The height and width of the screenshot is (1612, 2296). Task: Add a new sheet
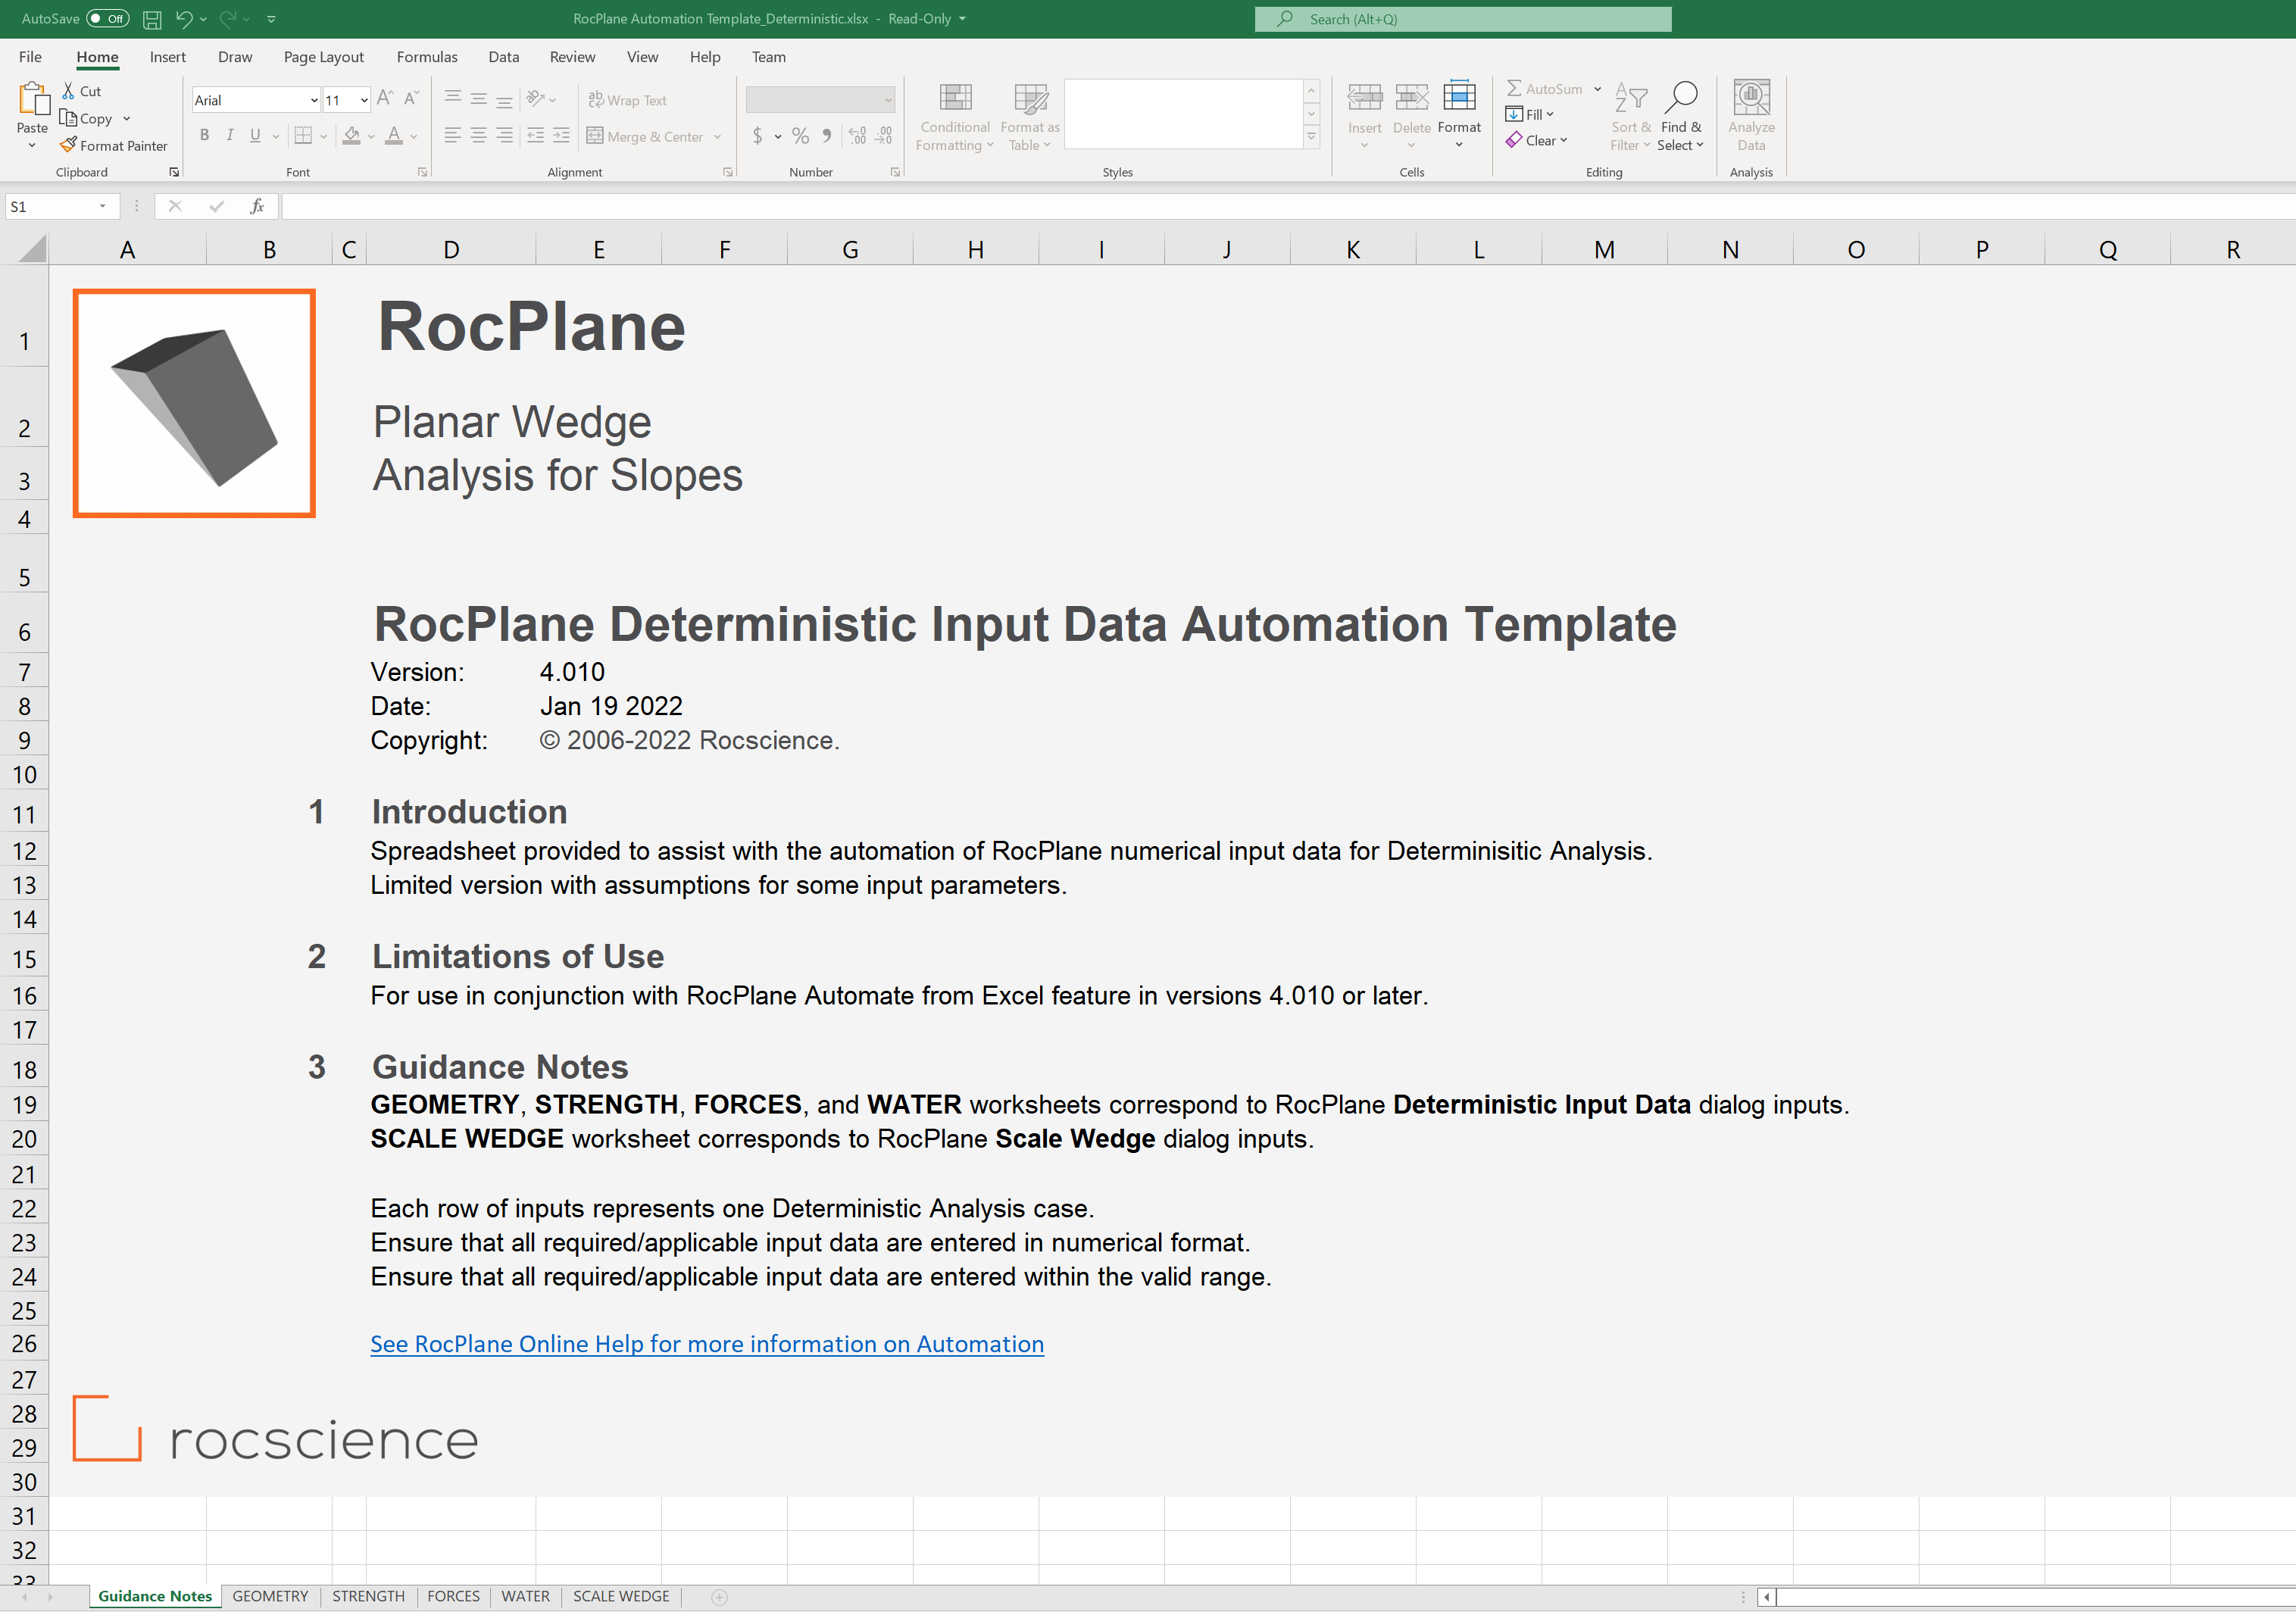pos(719,1597)
